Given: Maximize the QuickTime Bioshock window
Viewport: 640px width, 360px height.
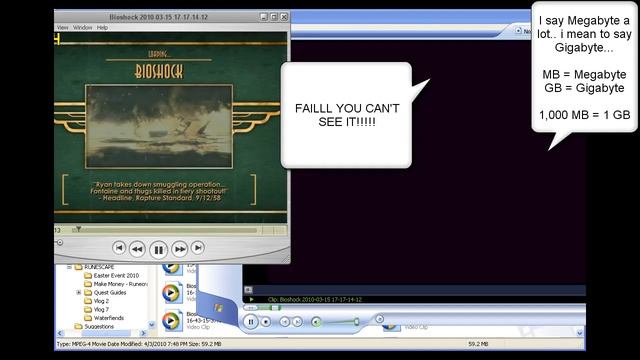Looking at the screenshot, I should [x=274, y=17].
